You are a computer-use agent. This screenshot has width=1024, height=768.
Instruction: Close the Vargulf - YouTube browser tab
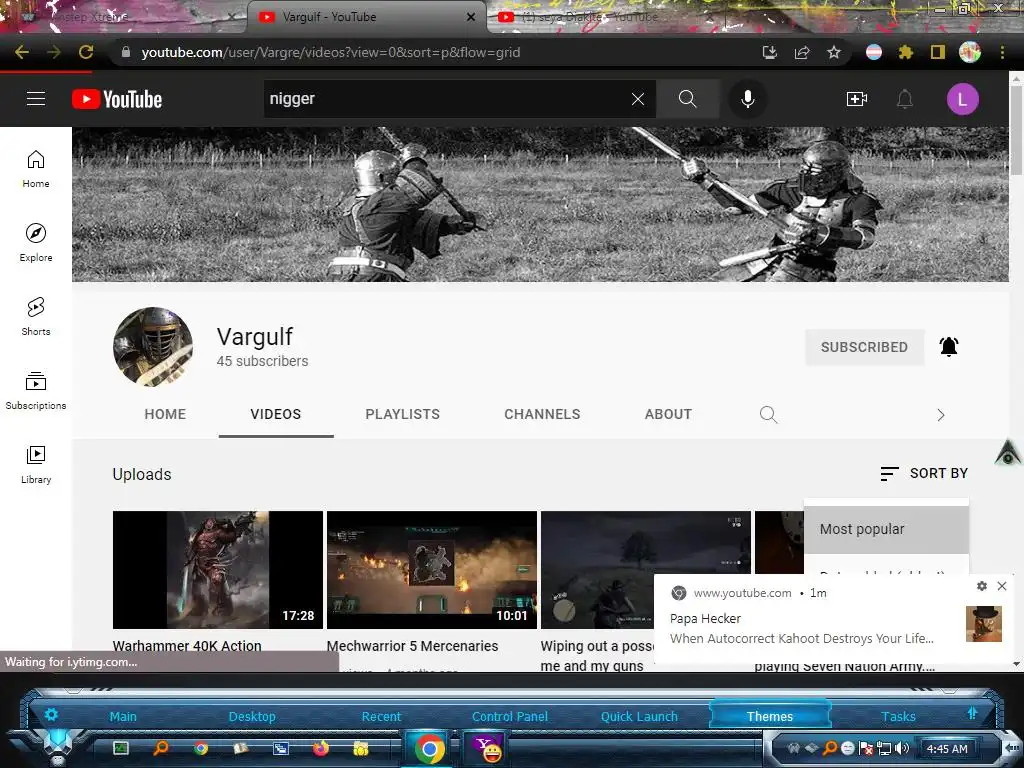[x=471, y=17]
